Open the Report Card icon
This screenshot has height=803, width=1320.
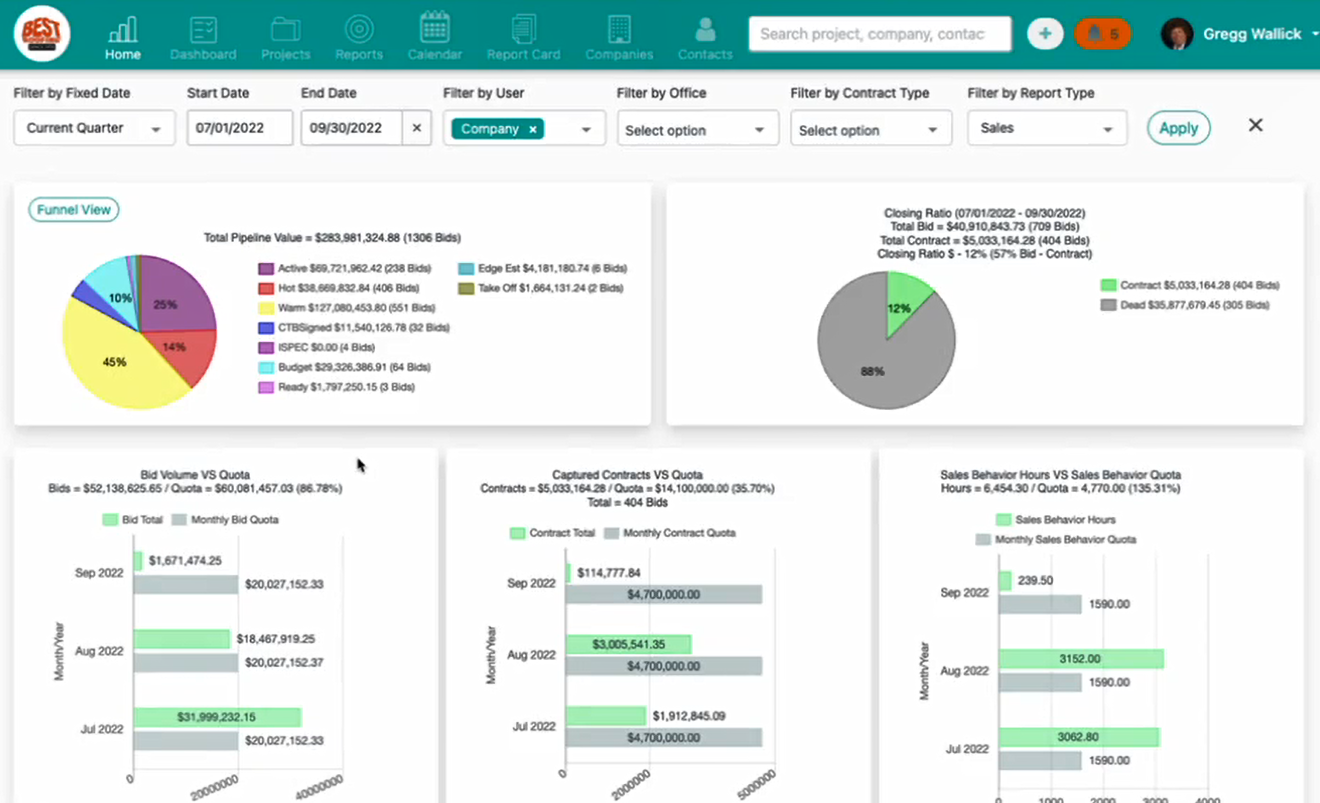[x=523, y=30]
